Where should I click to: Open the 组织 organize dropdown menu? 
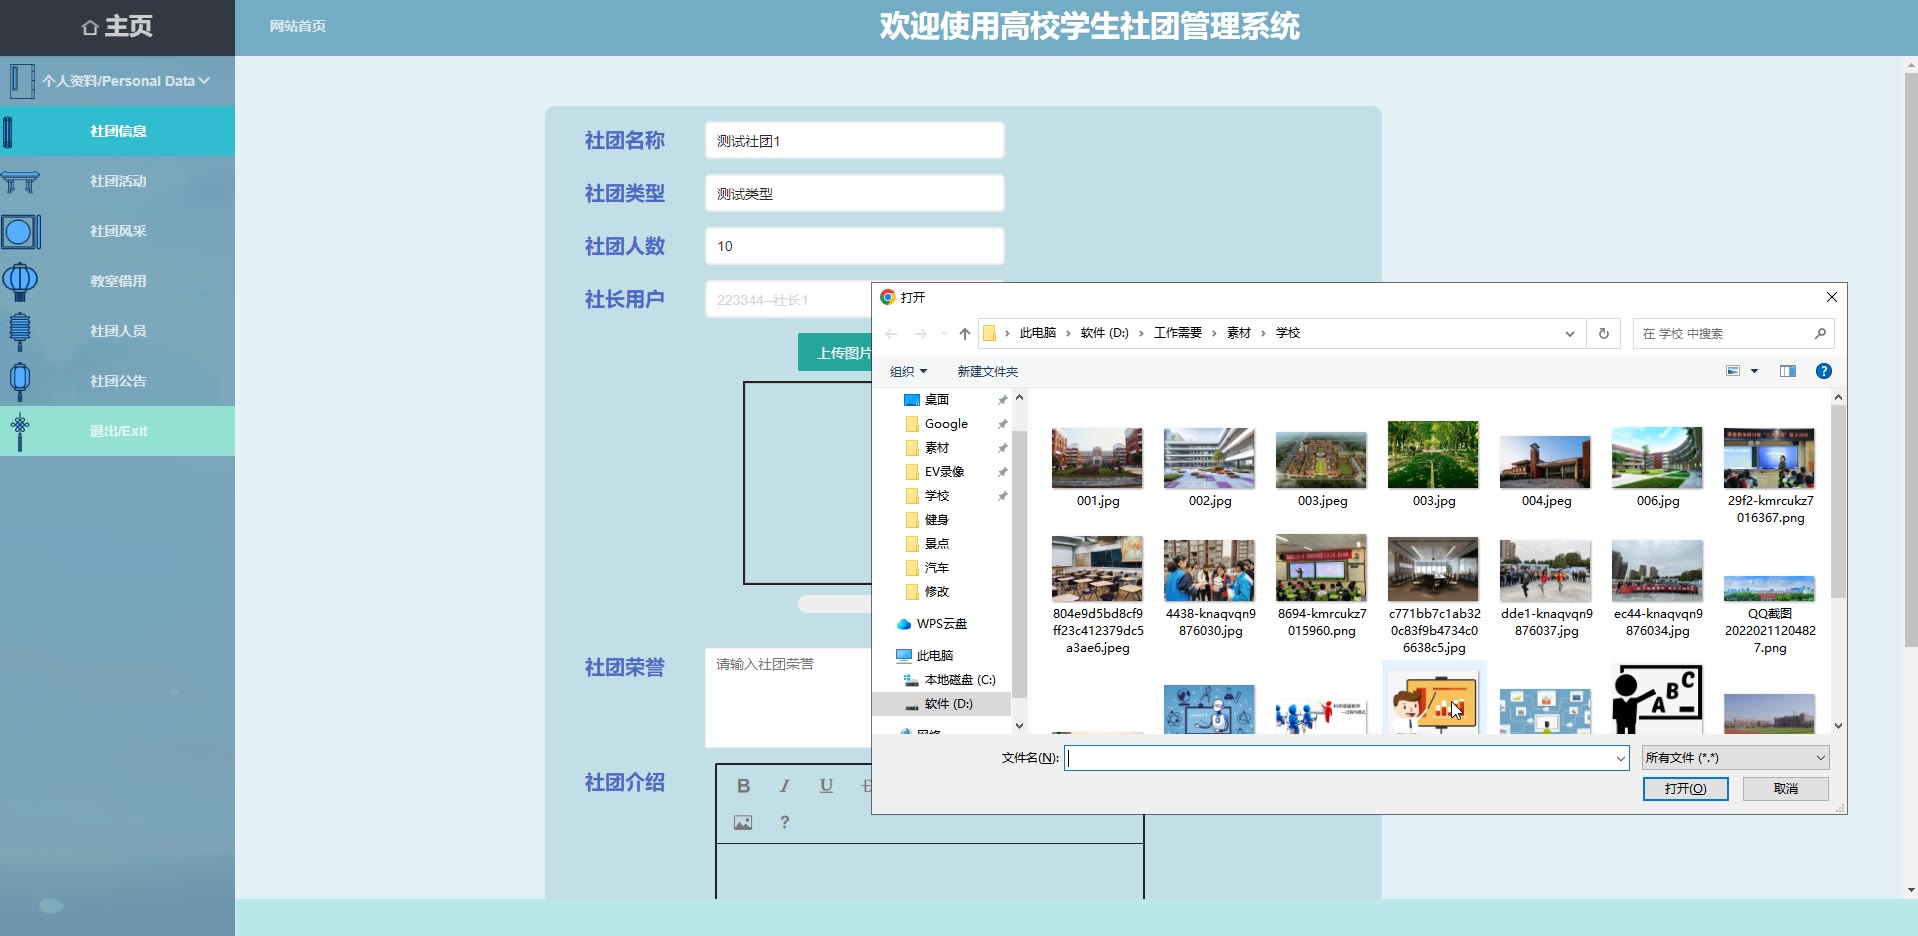coord(908,372)
